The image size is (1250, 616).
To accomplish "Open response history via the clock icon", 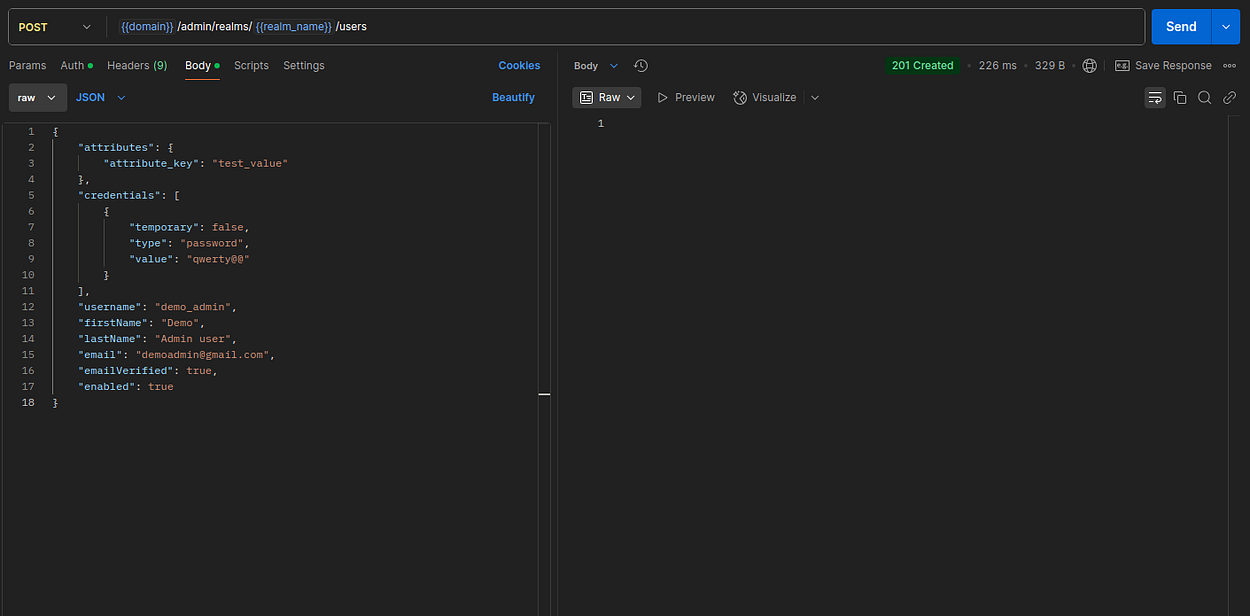I will [640, 65].
